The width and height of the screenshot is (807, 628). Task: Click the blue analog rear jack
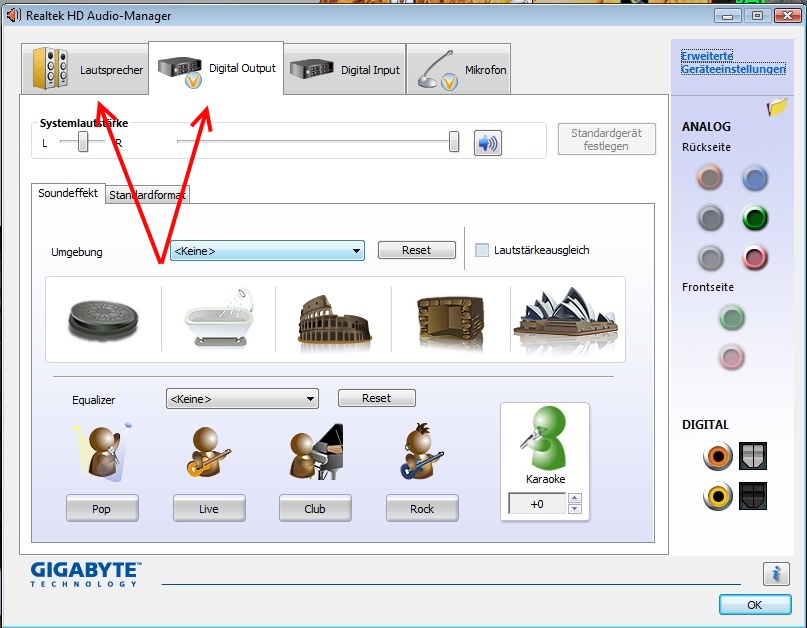[755, 179]
